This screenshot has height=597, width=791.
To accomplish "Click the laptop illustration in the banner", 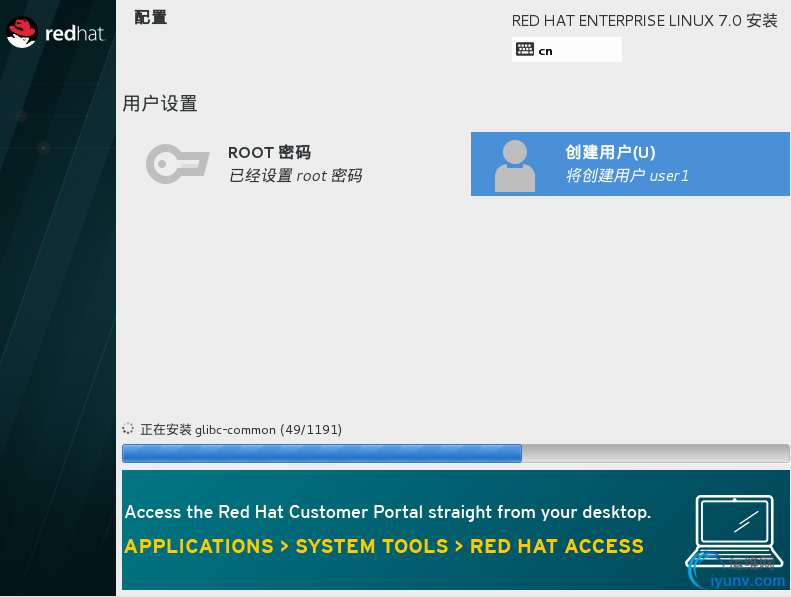I will coord(732,533).
